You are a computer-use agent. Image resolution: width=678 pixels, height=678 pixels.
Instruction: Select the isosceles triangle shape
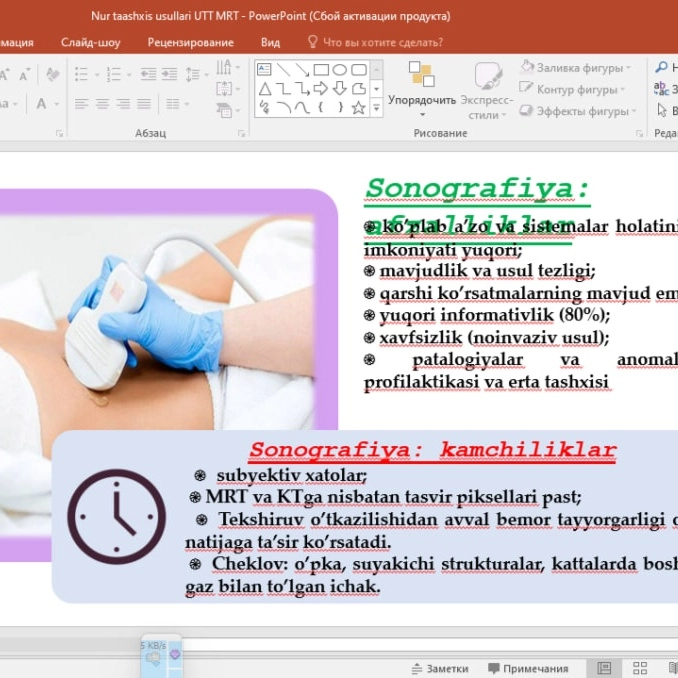264,89
